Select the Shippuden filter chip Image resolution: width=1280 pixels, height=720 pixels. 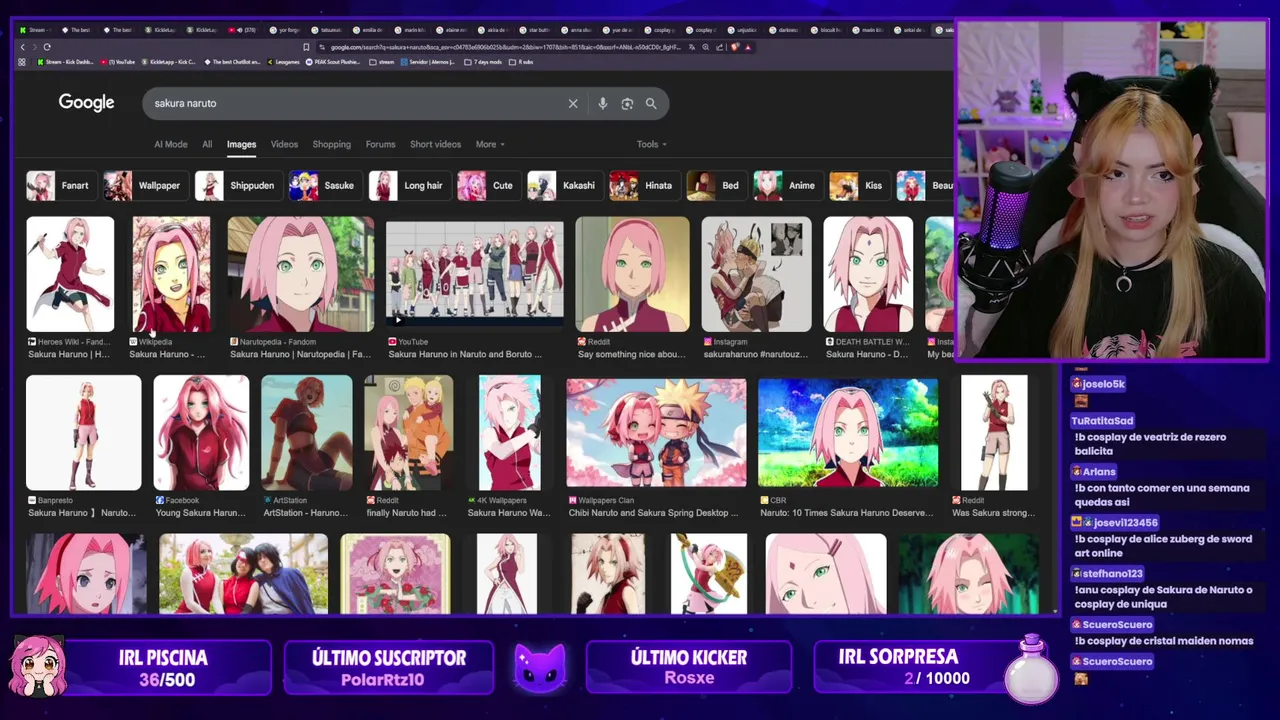pyautogui.click(x=238, y=185)
